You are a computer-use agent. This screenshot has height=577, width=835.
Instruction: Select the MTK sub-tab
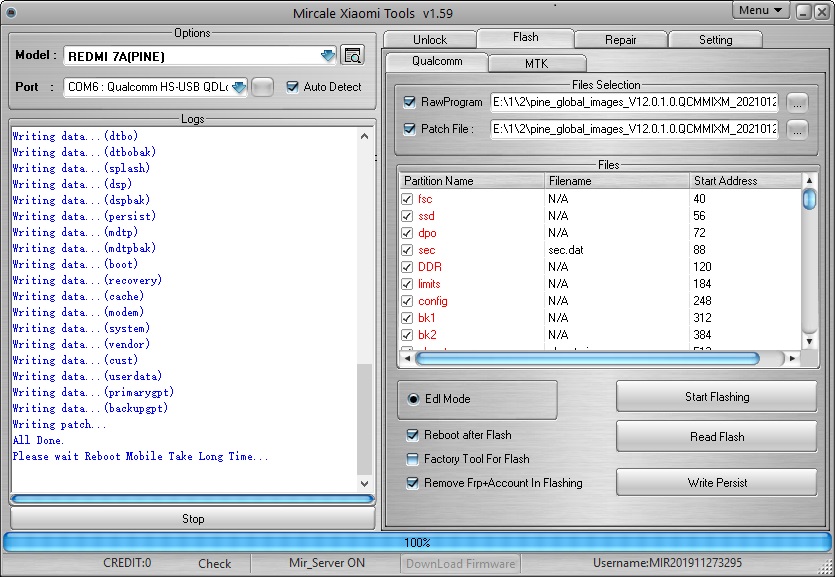(x=537, y=64)
